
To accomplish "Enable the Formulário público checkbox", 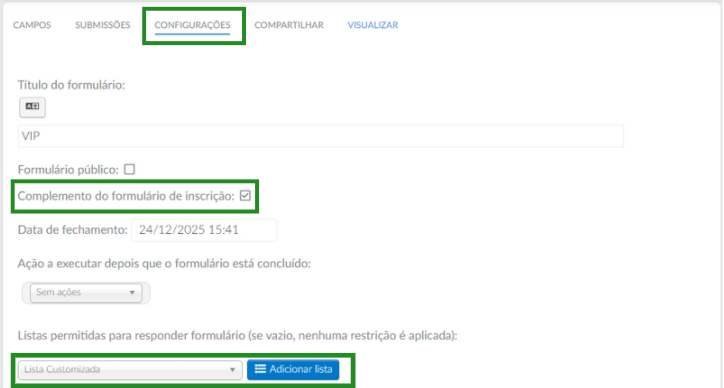I will click(130, 170).
